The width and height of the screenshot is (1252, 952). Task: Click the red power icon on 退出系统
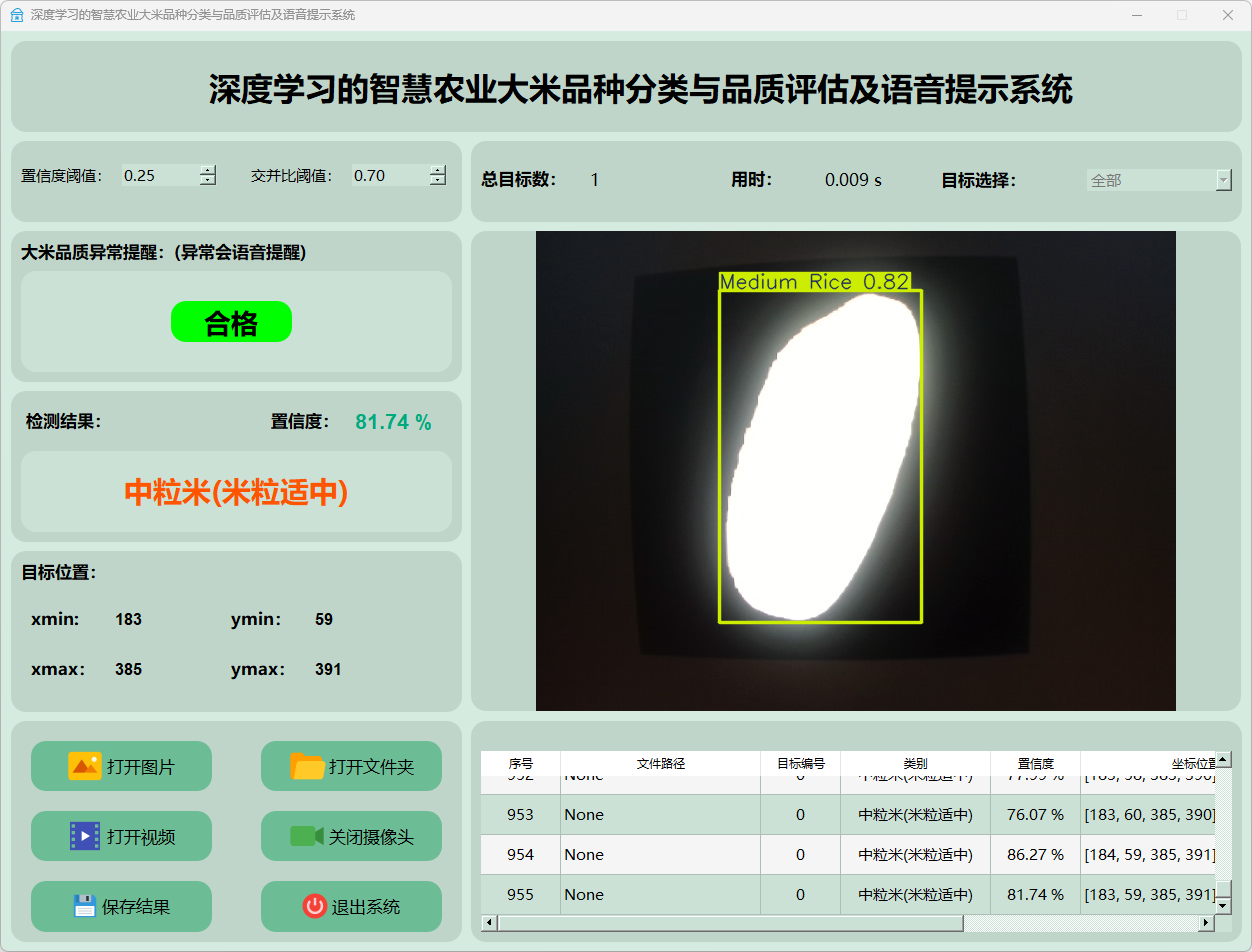point(314,906)
